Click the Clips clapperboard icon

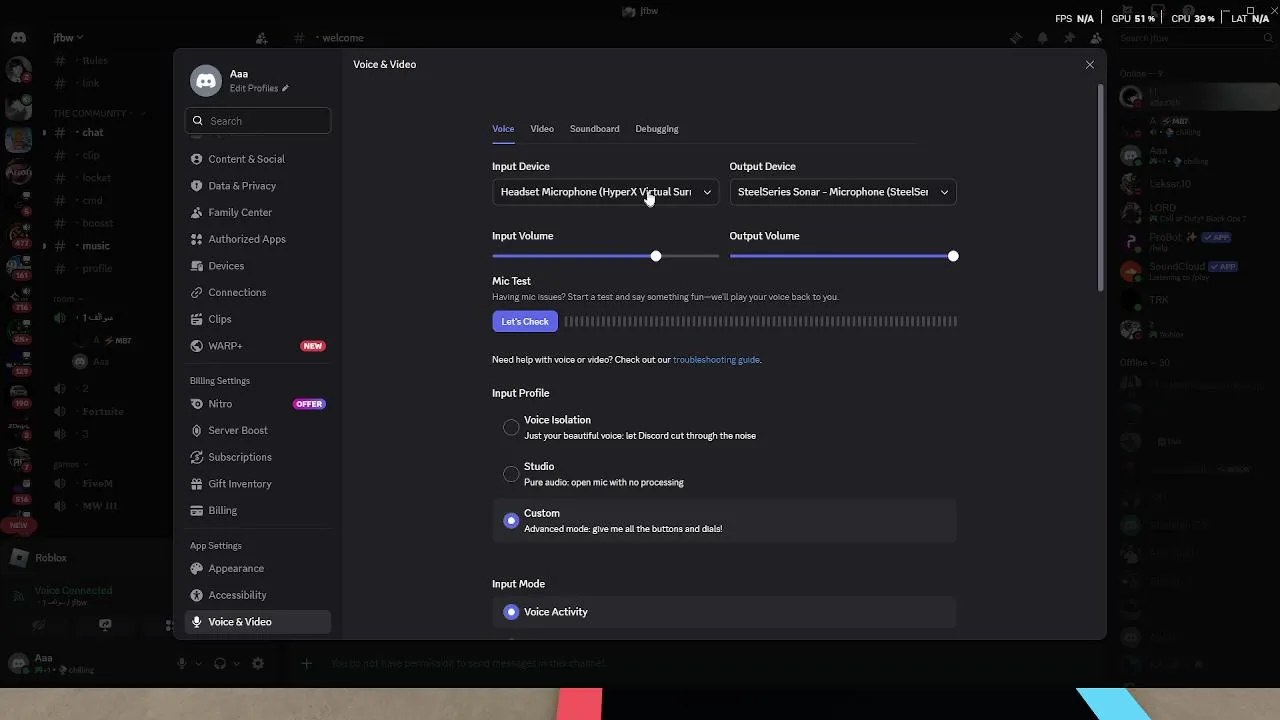(196, 319)
